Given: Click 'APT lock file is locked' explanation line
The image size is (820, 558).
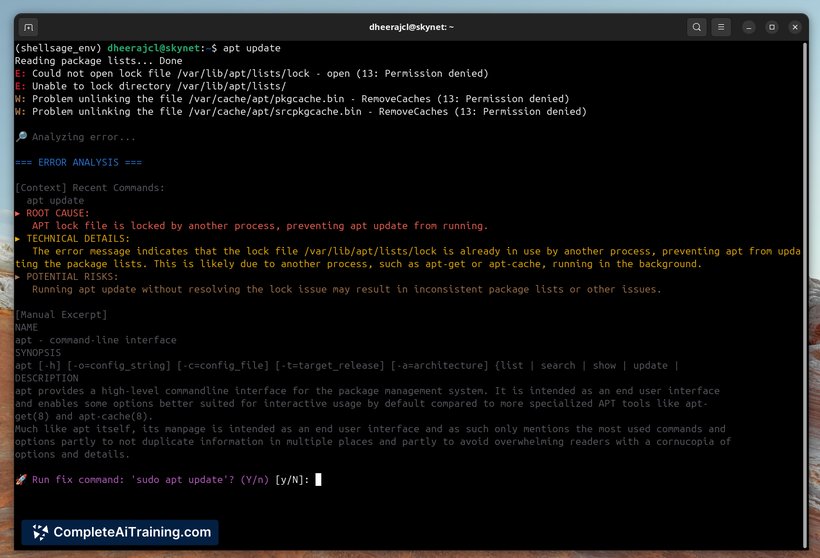Looking at the screenshot, I should tap(260, 226).
